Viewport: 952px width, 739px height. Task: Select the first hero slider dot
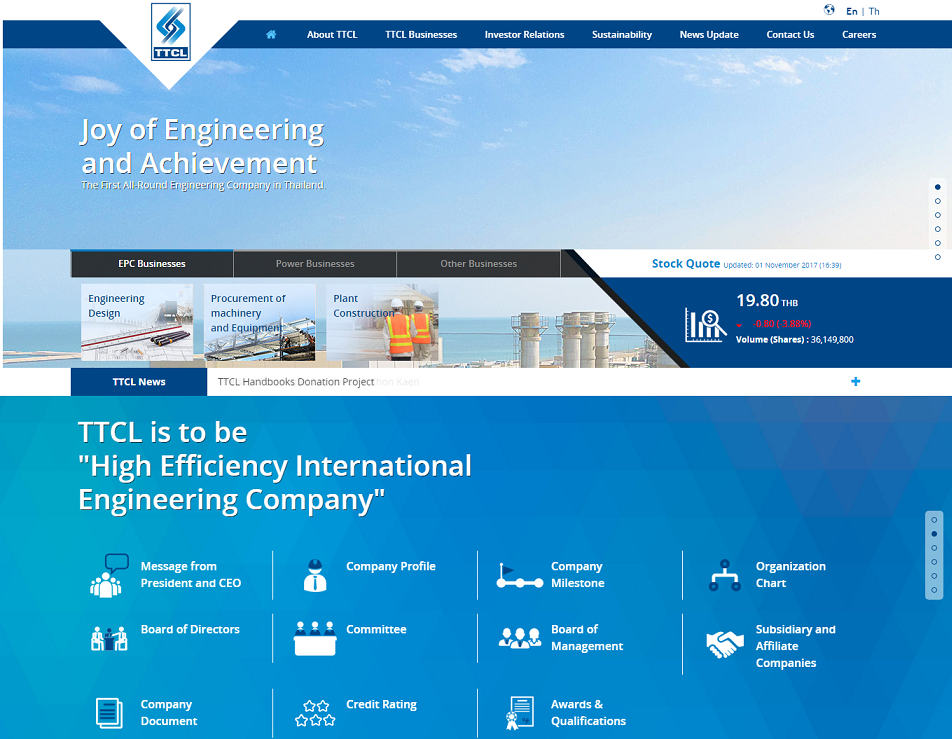pyautogui.click(x=937, y=187)
